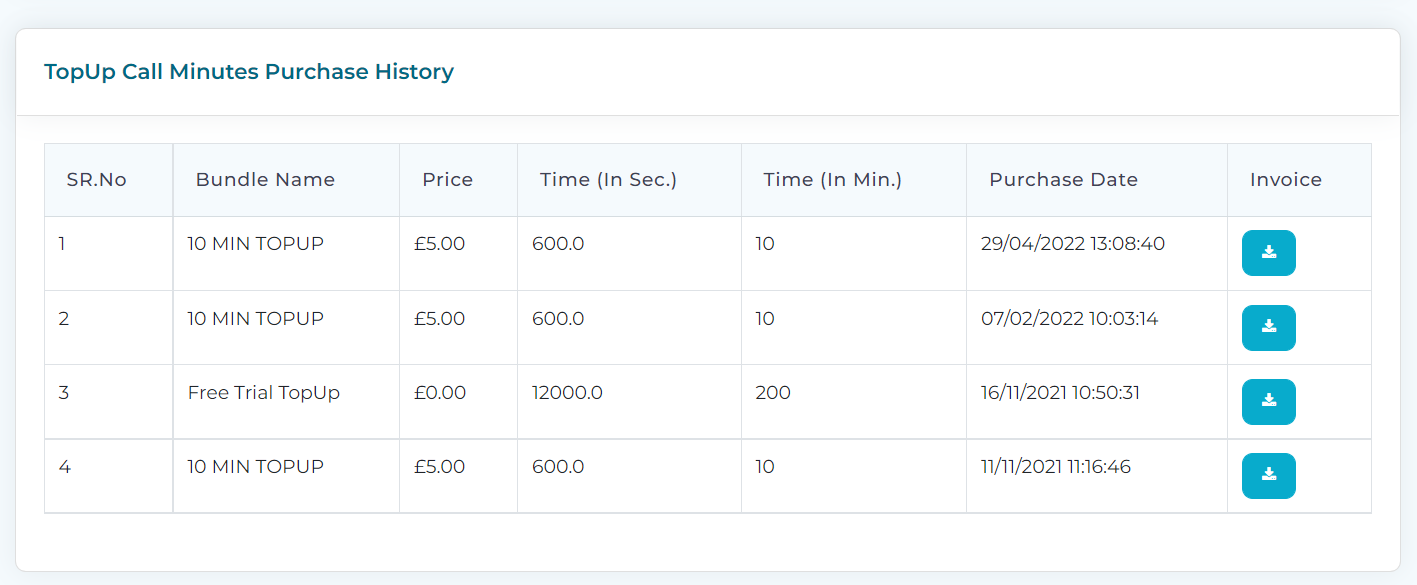Click the SR.No column header

[97, 180]
